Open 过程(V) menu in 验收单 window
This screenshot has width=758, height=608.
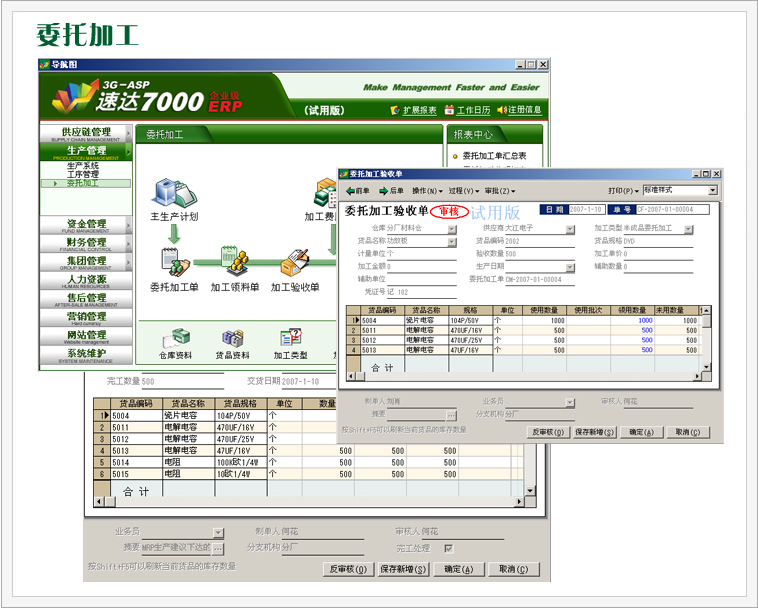pyautogui.click(x=464, y=191)
